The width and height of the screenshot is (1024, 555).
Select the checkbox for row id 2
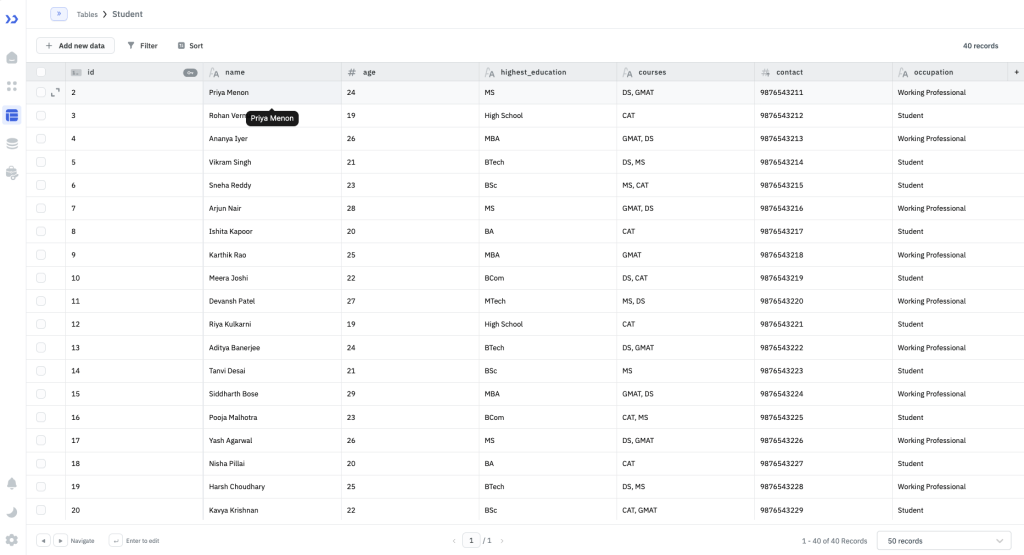[41, 92]
